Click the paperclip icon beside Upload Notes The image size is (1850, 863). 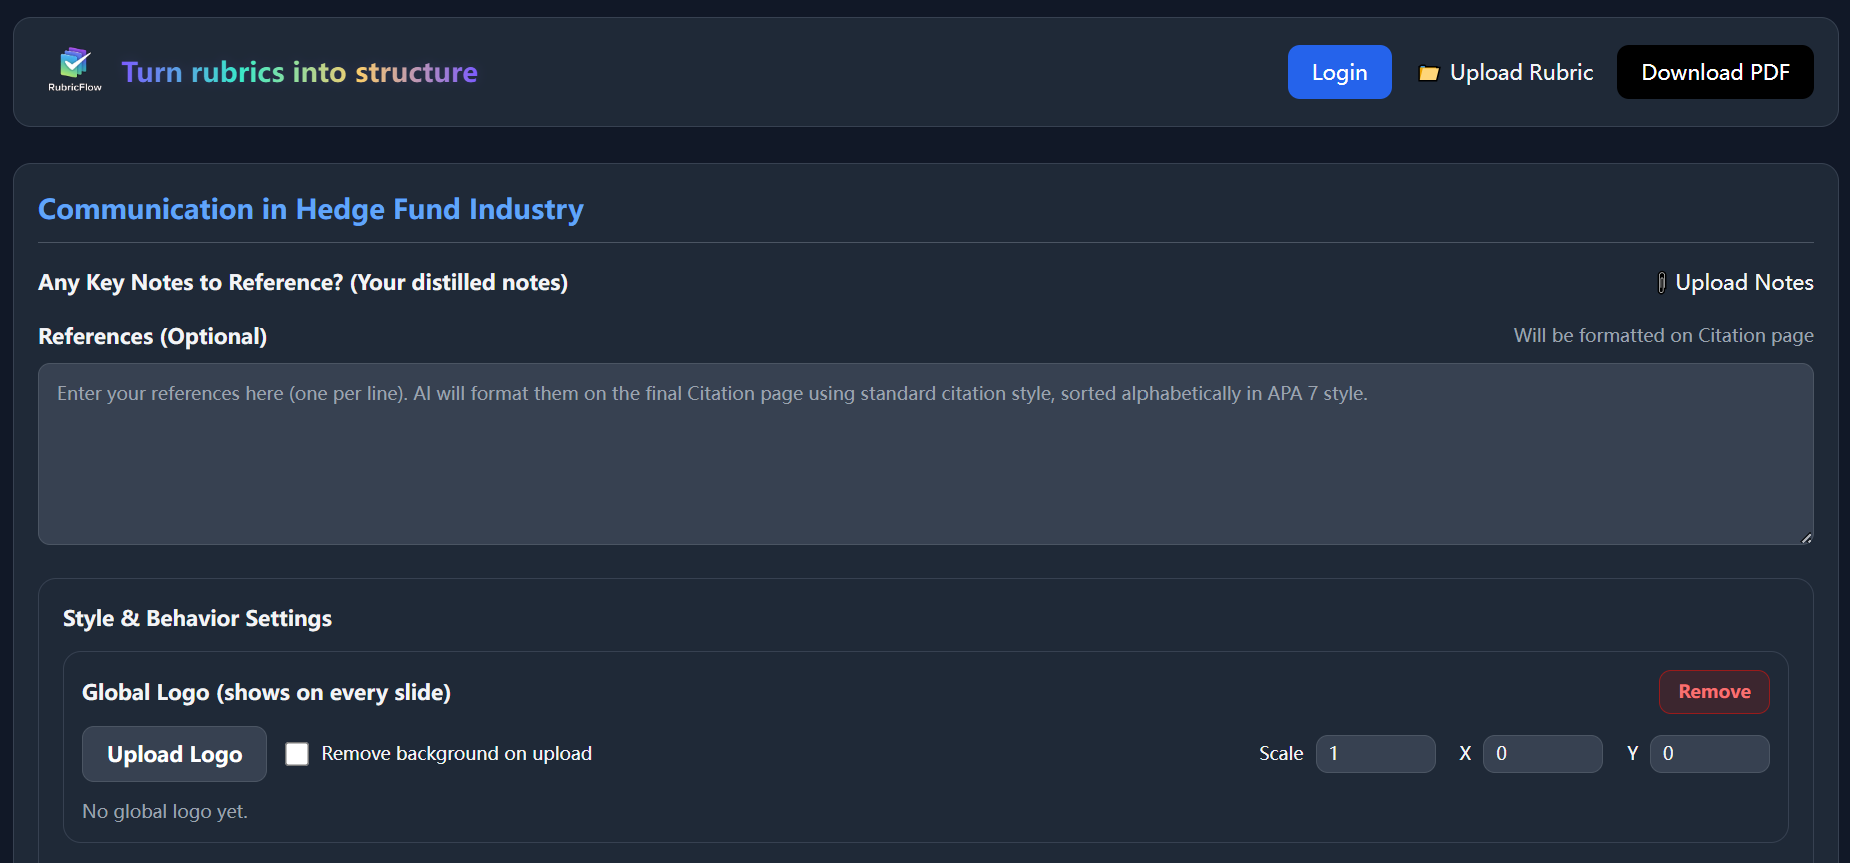pos(1661,283)
